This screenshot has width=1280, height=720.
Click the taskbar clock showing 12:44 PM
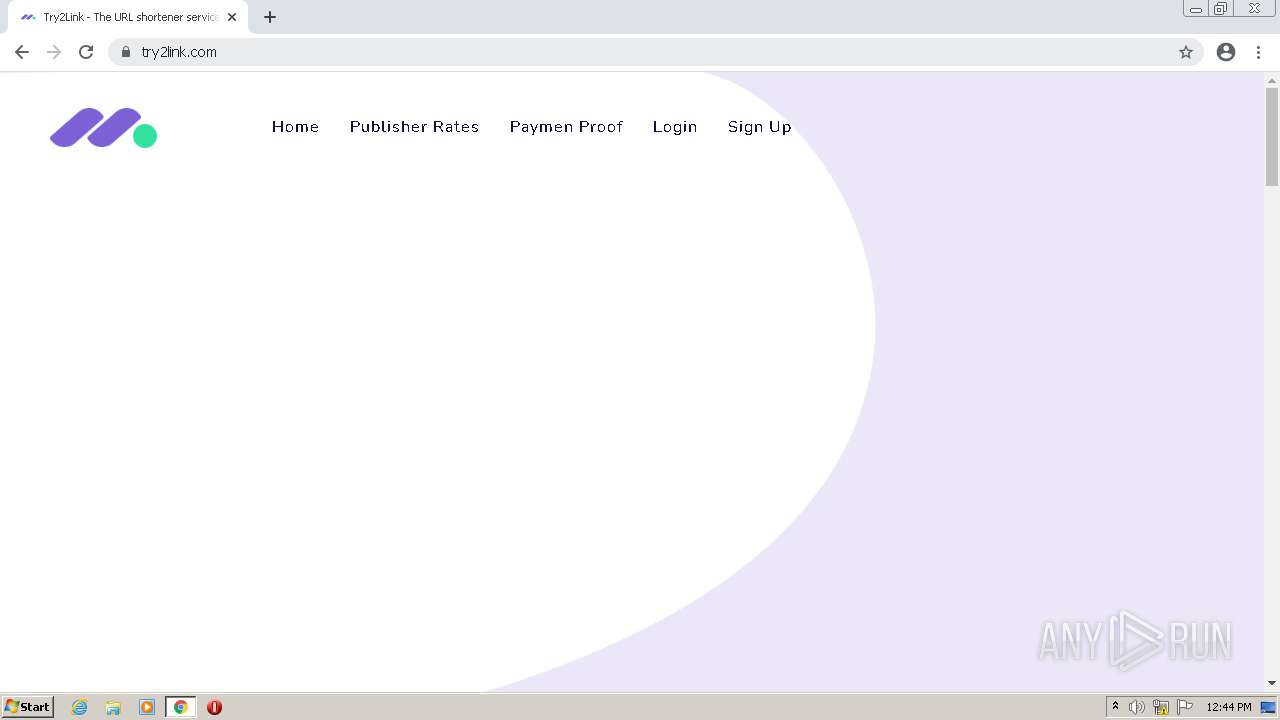tap(1229, 707)
